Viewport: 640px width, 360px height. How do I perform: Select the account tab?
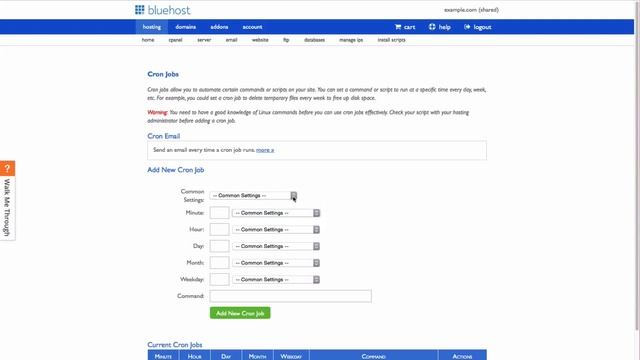coord(252,27)
